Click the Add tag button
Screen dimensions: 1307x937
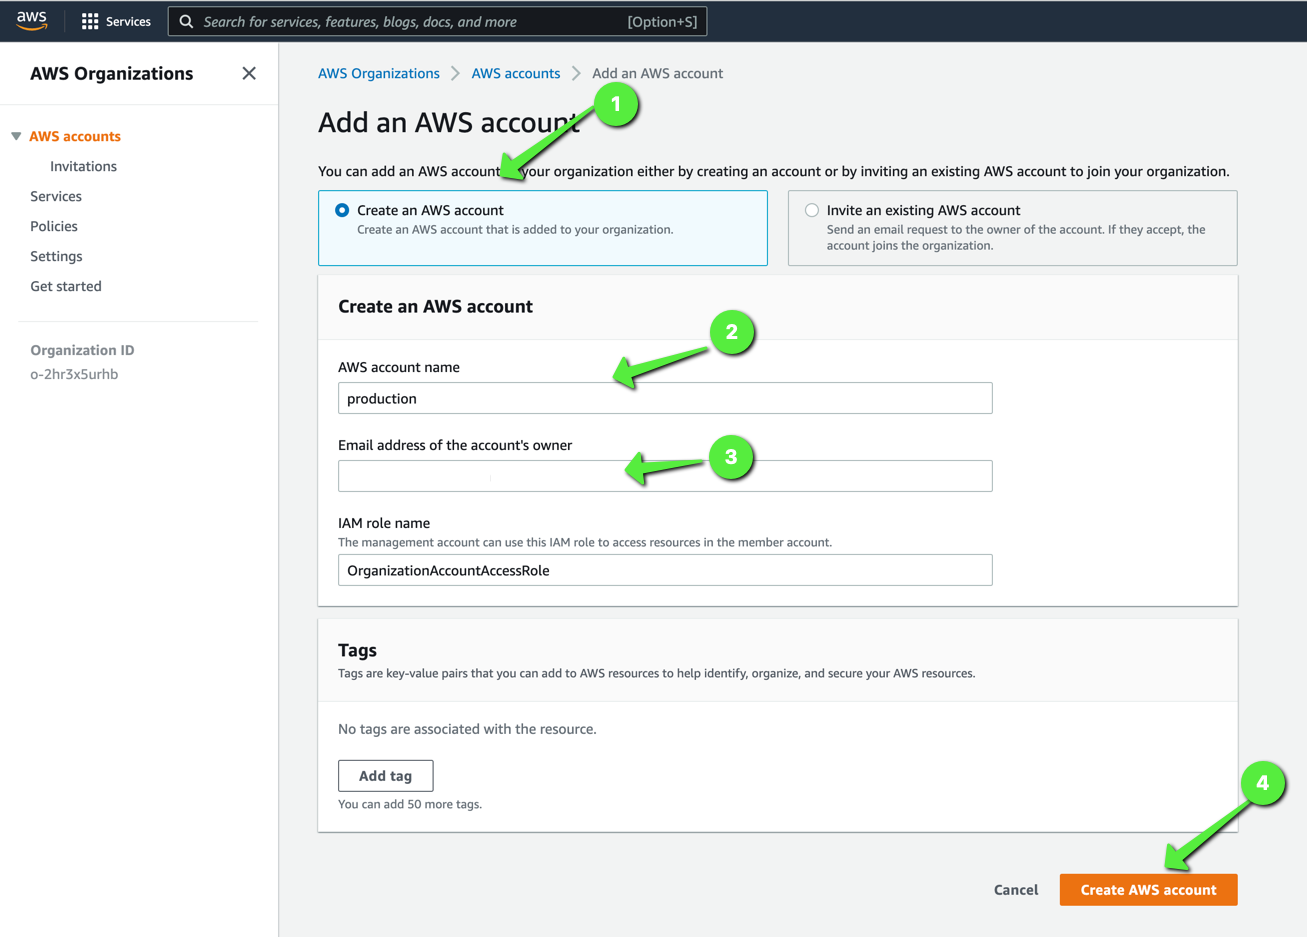[x=386, y=776]
